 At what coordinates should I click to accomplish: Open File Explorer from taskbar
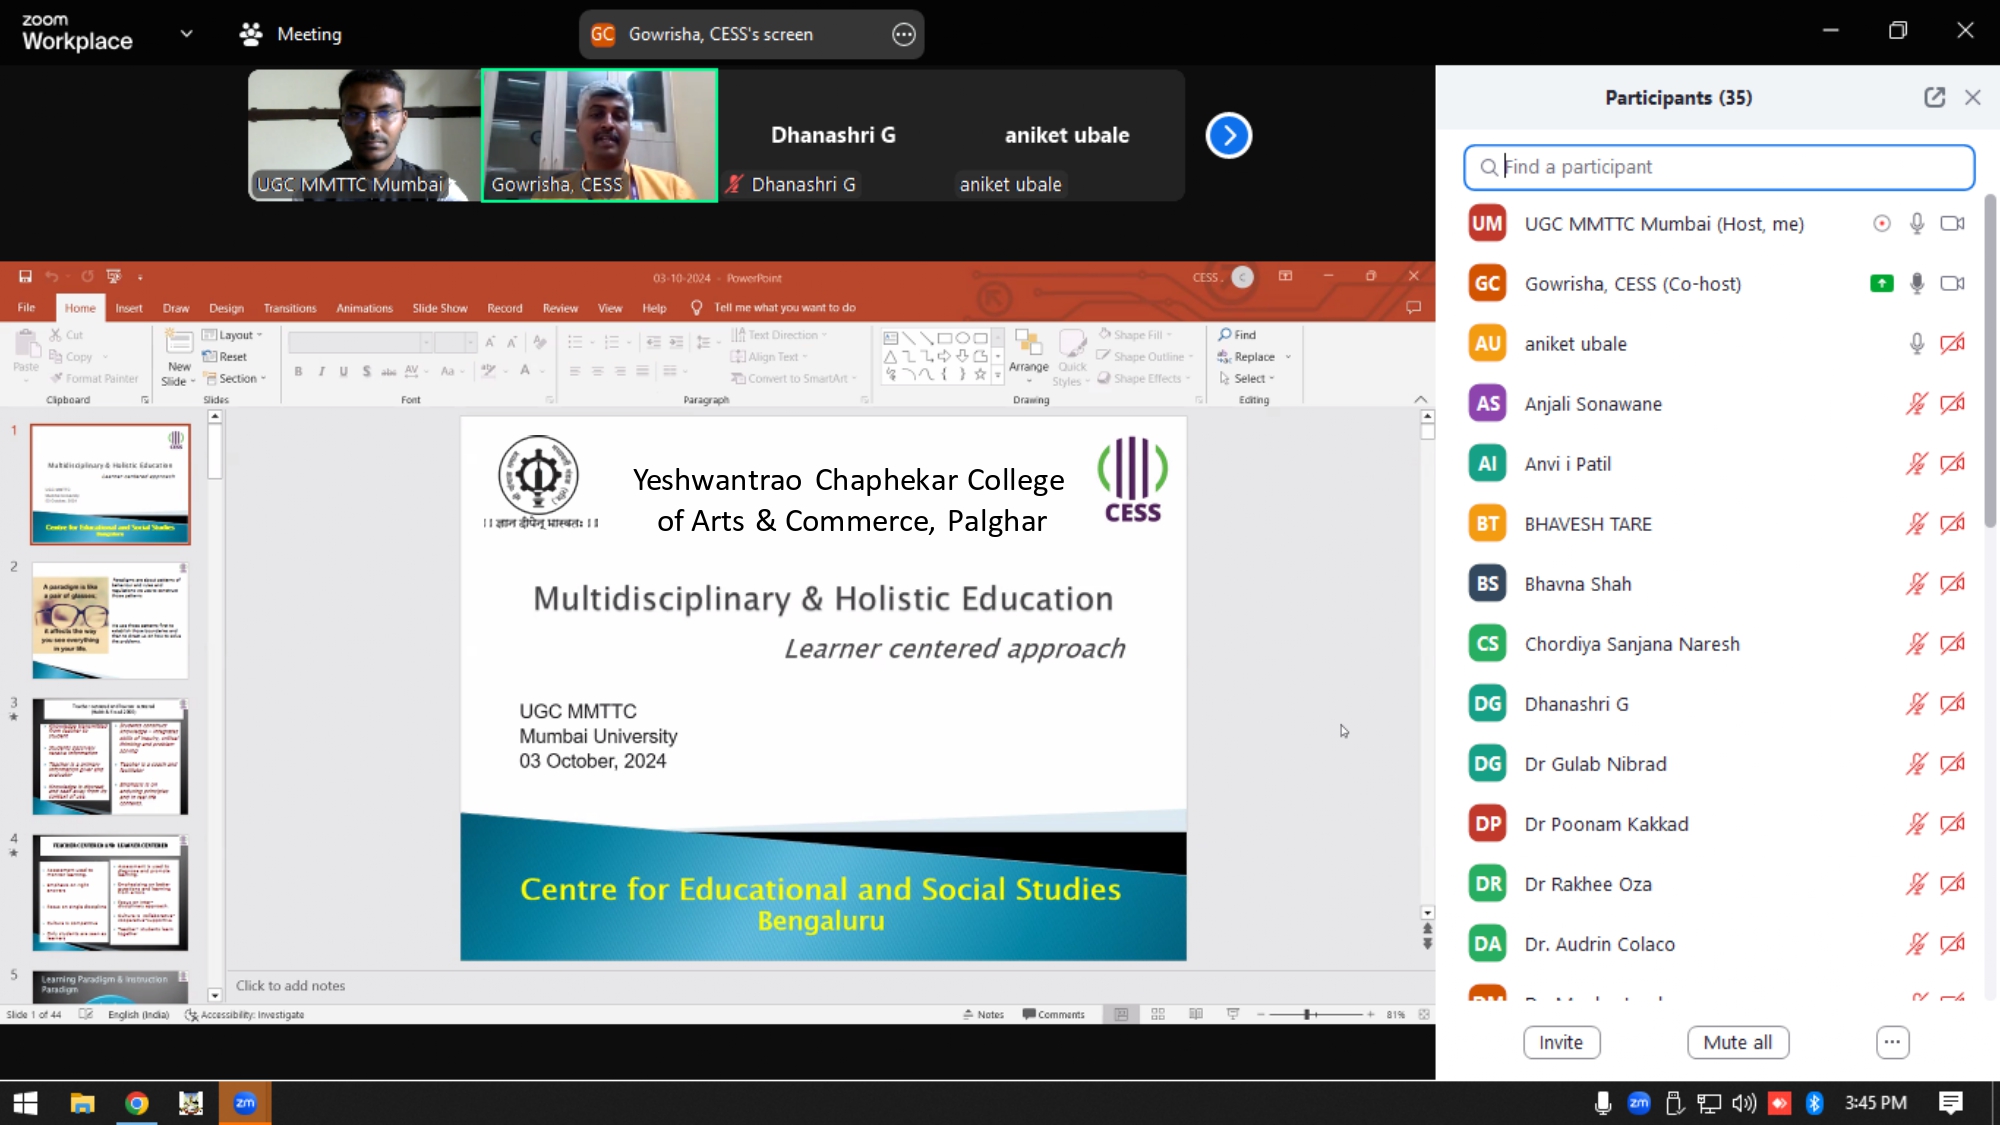pos(82,1103)
